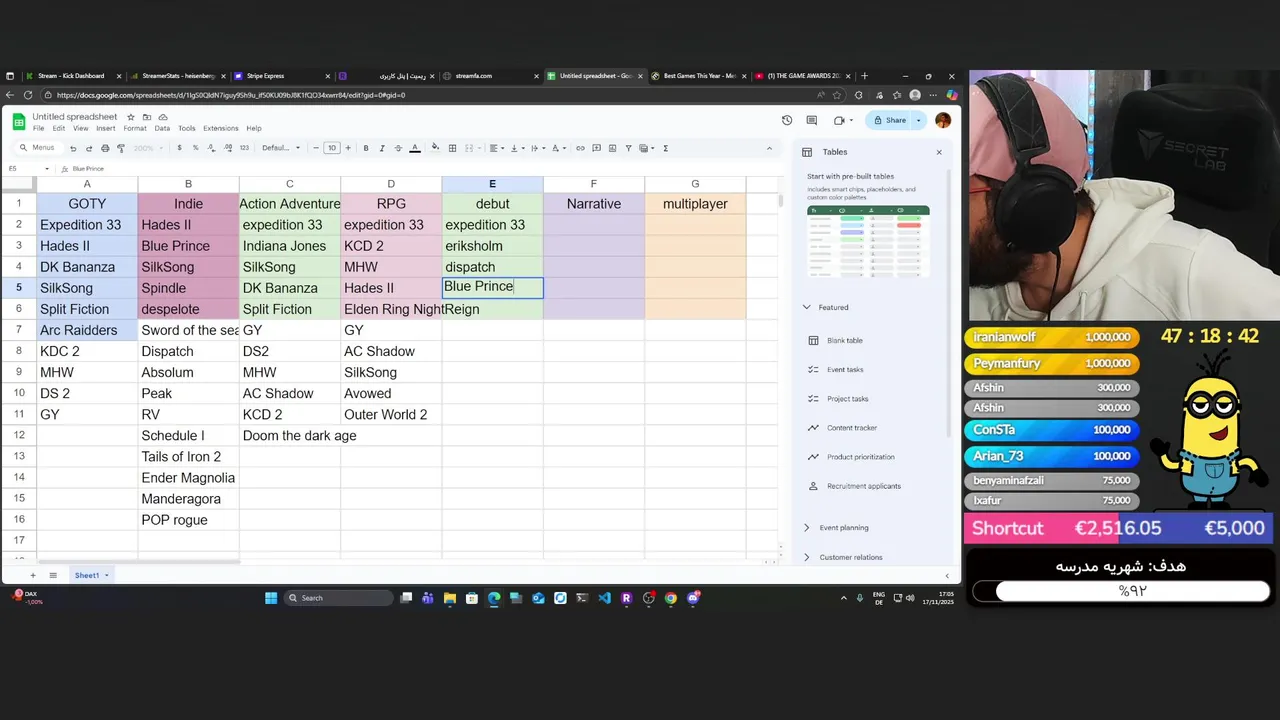Open the comments panel icon
1280x720 pixels.
point(813,120)
